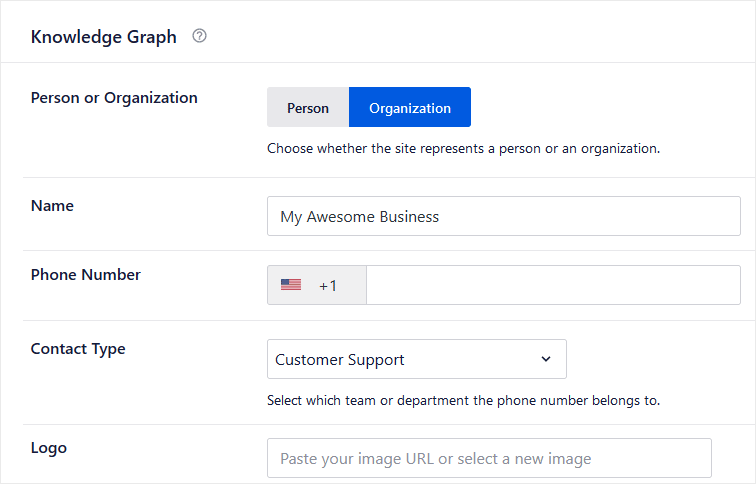Click the "Phone Number" field label
Screen dimensions: 756x484
[86, 275]
